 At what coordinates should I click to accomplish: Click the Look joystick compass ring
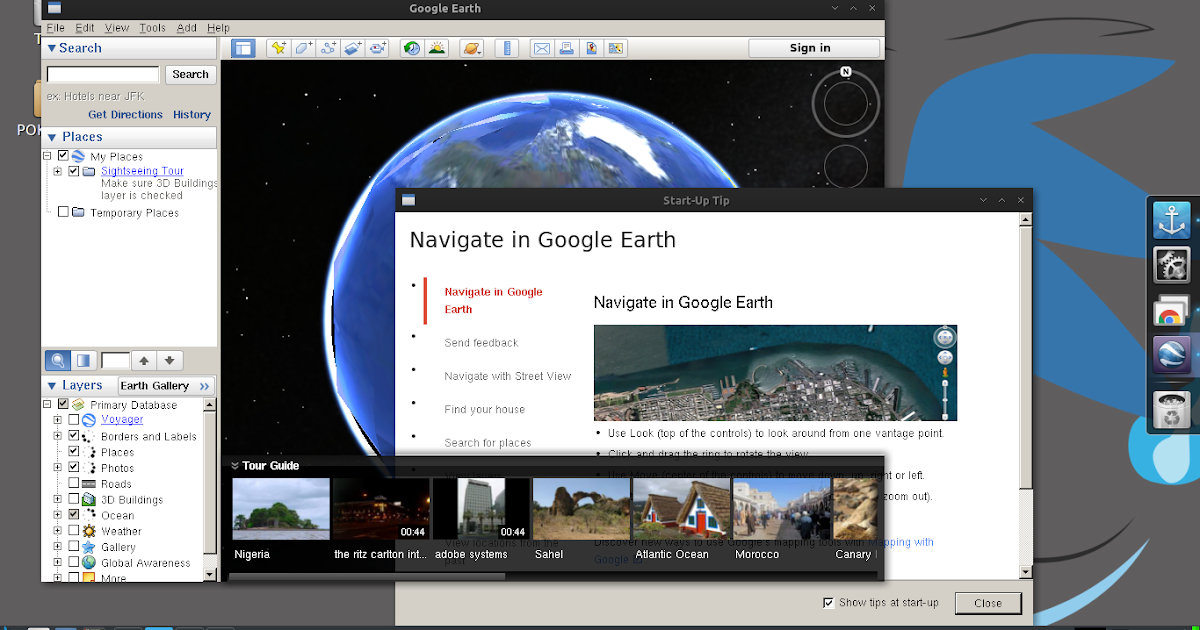pyautogui.click(x=846, y=102)
